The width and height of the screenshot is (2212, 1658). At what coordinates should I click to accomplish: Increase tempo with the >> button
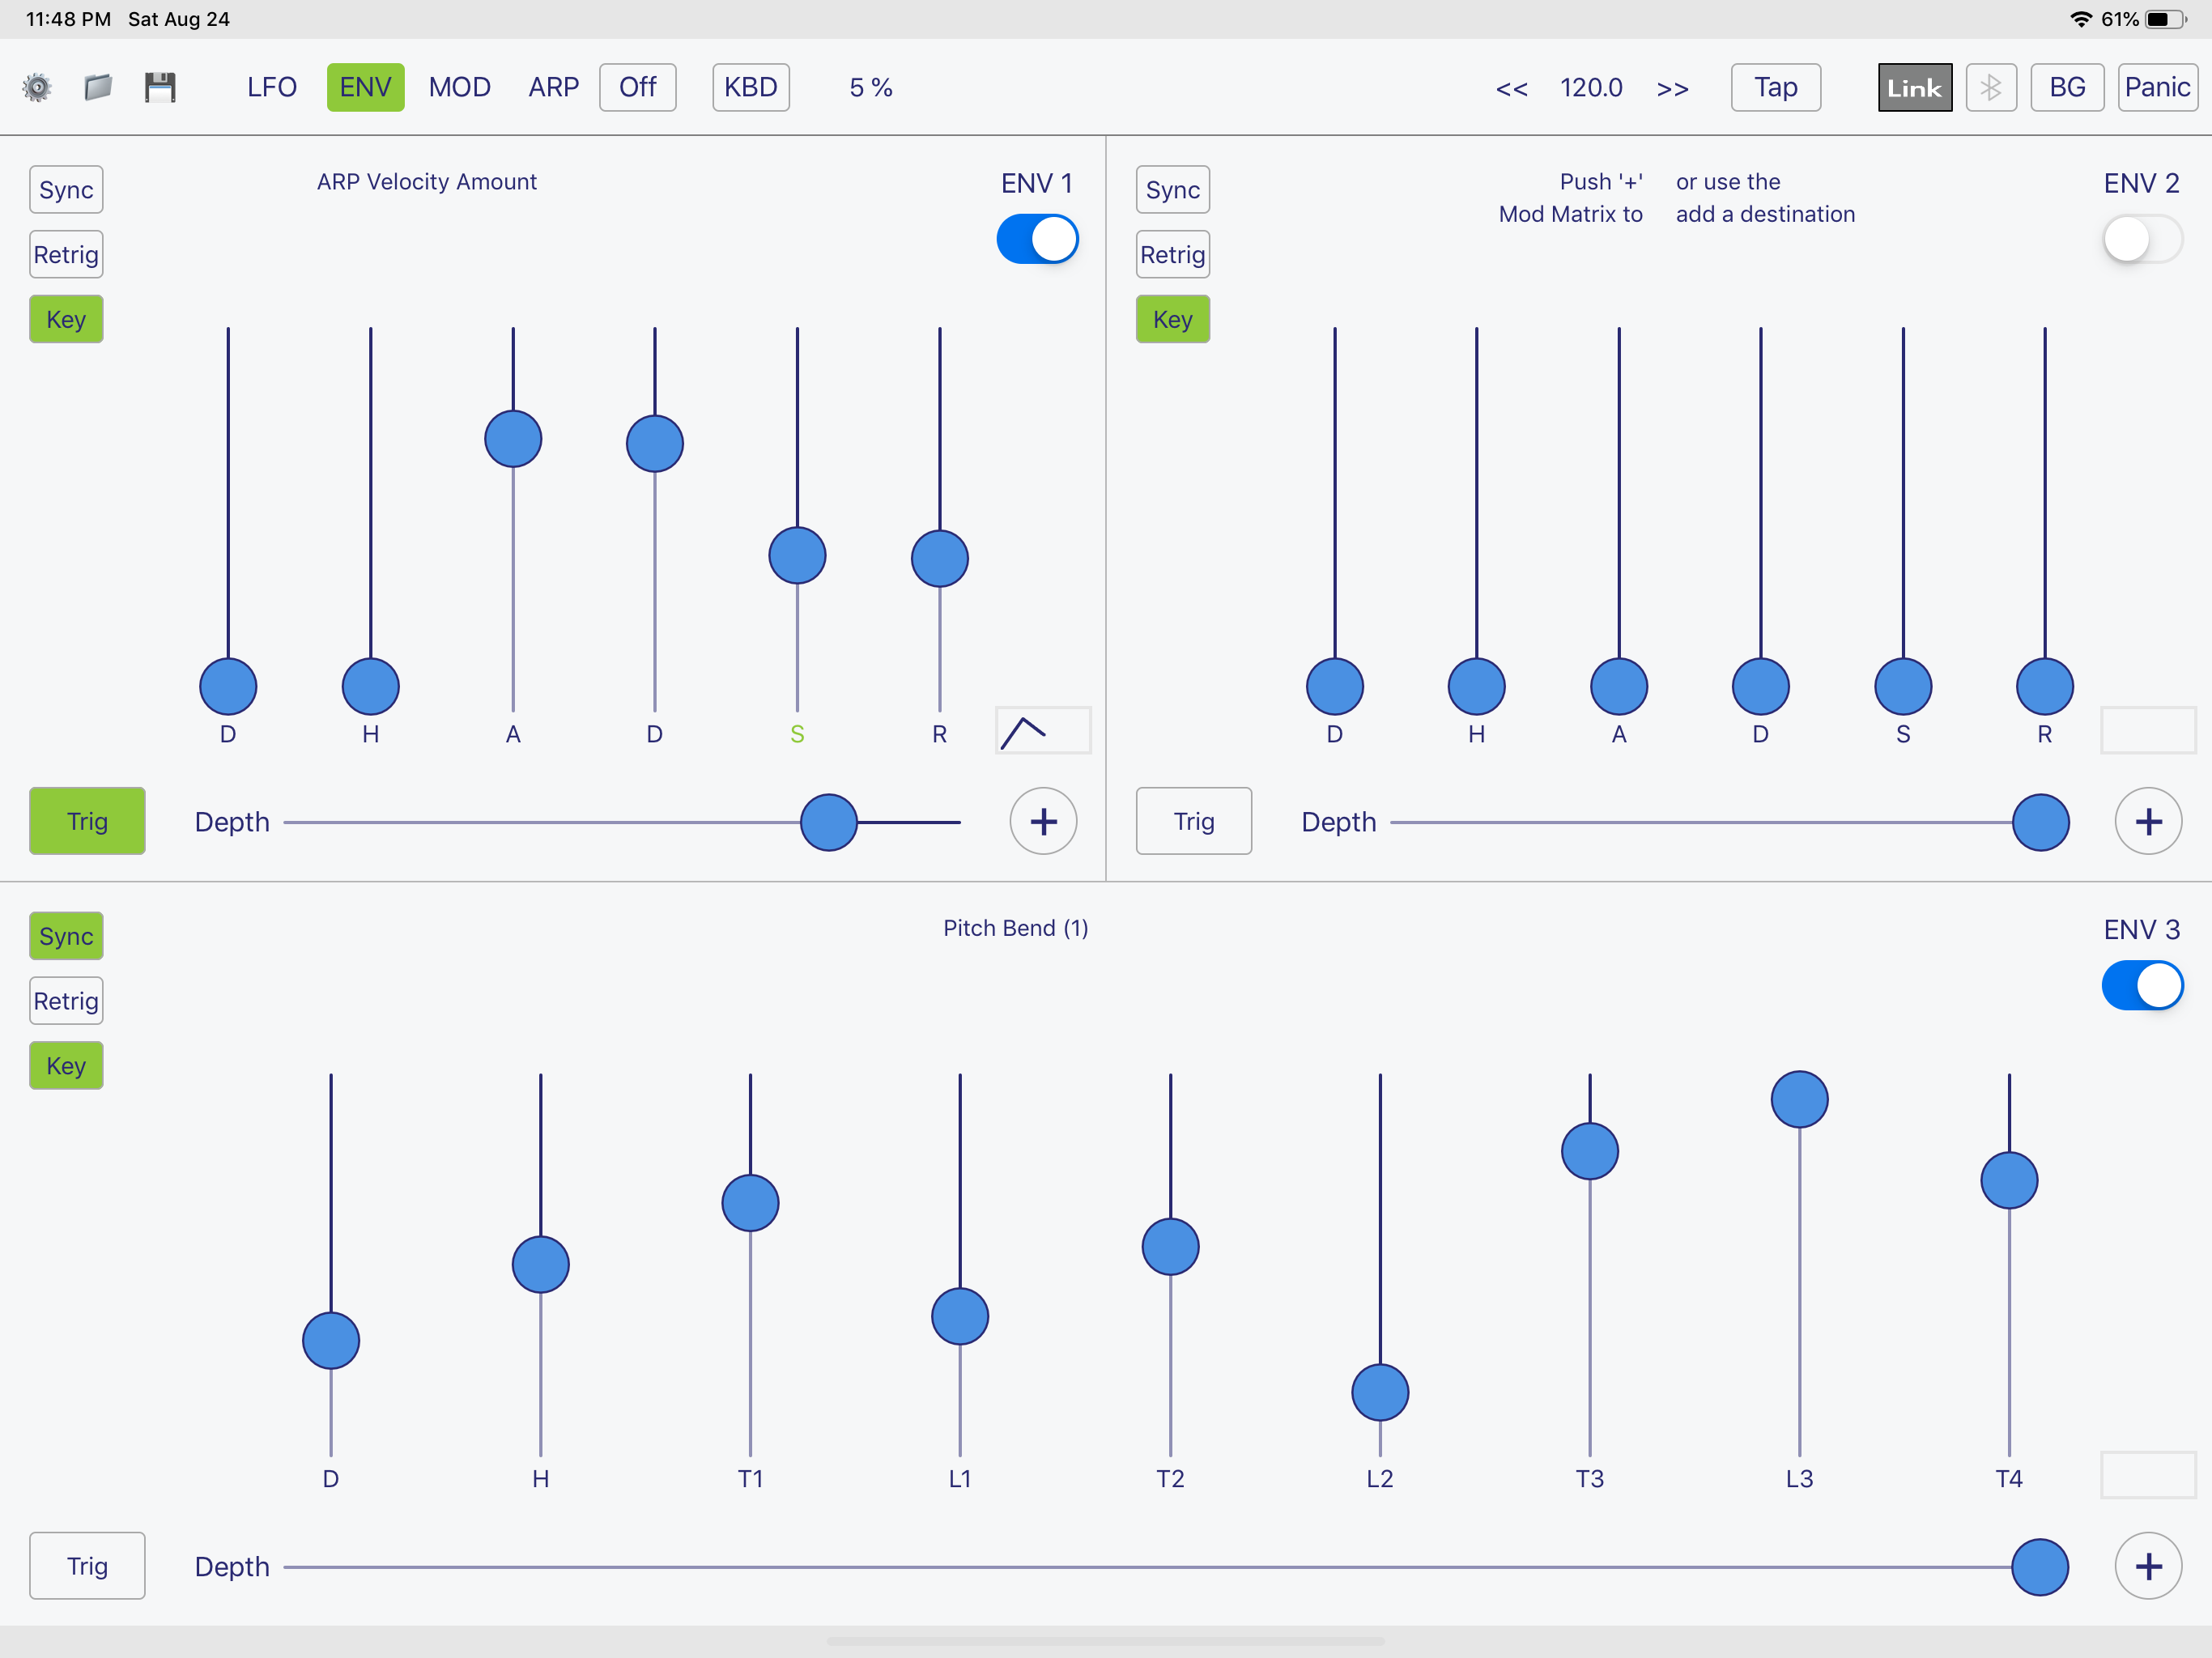coord(1672,88)
